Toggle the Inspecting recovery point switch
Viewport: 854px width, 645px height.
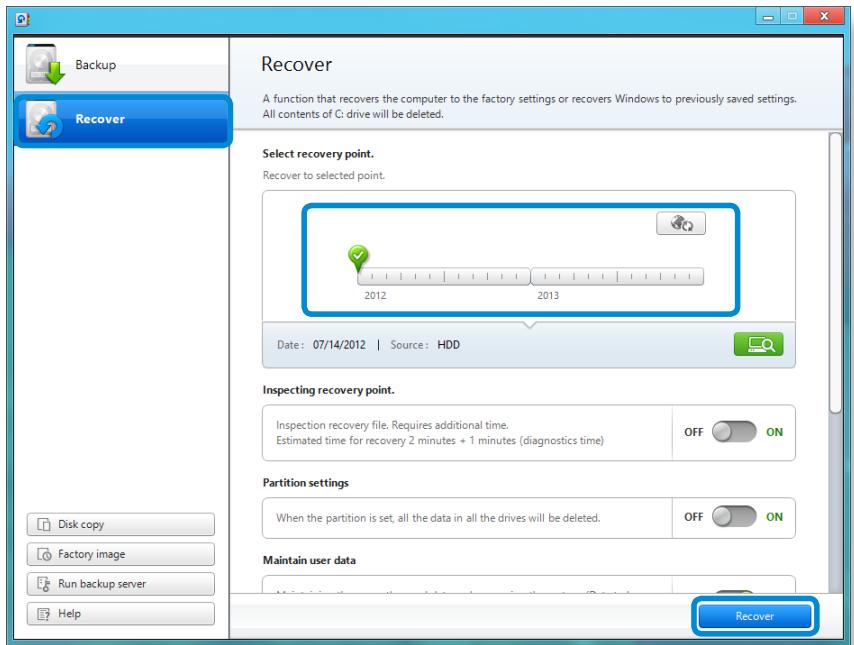(x=736, y=433)
